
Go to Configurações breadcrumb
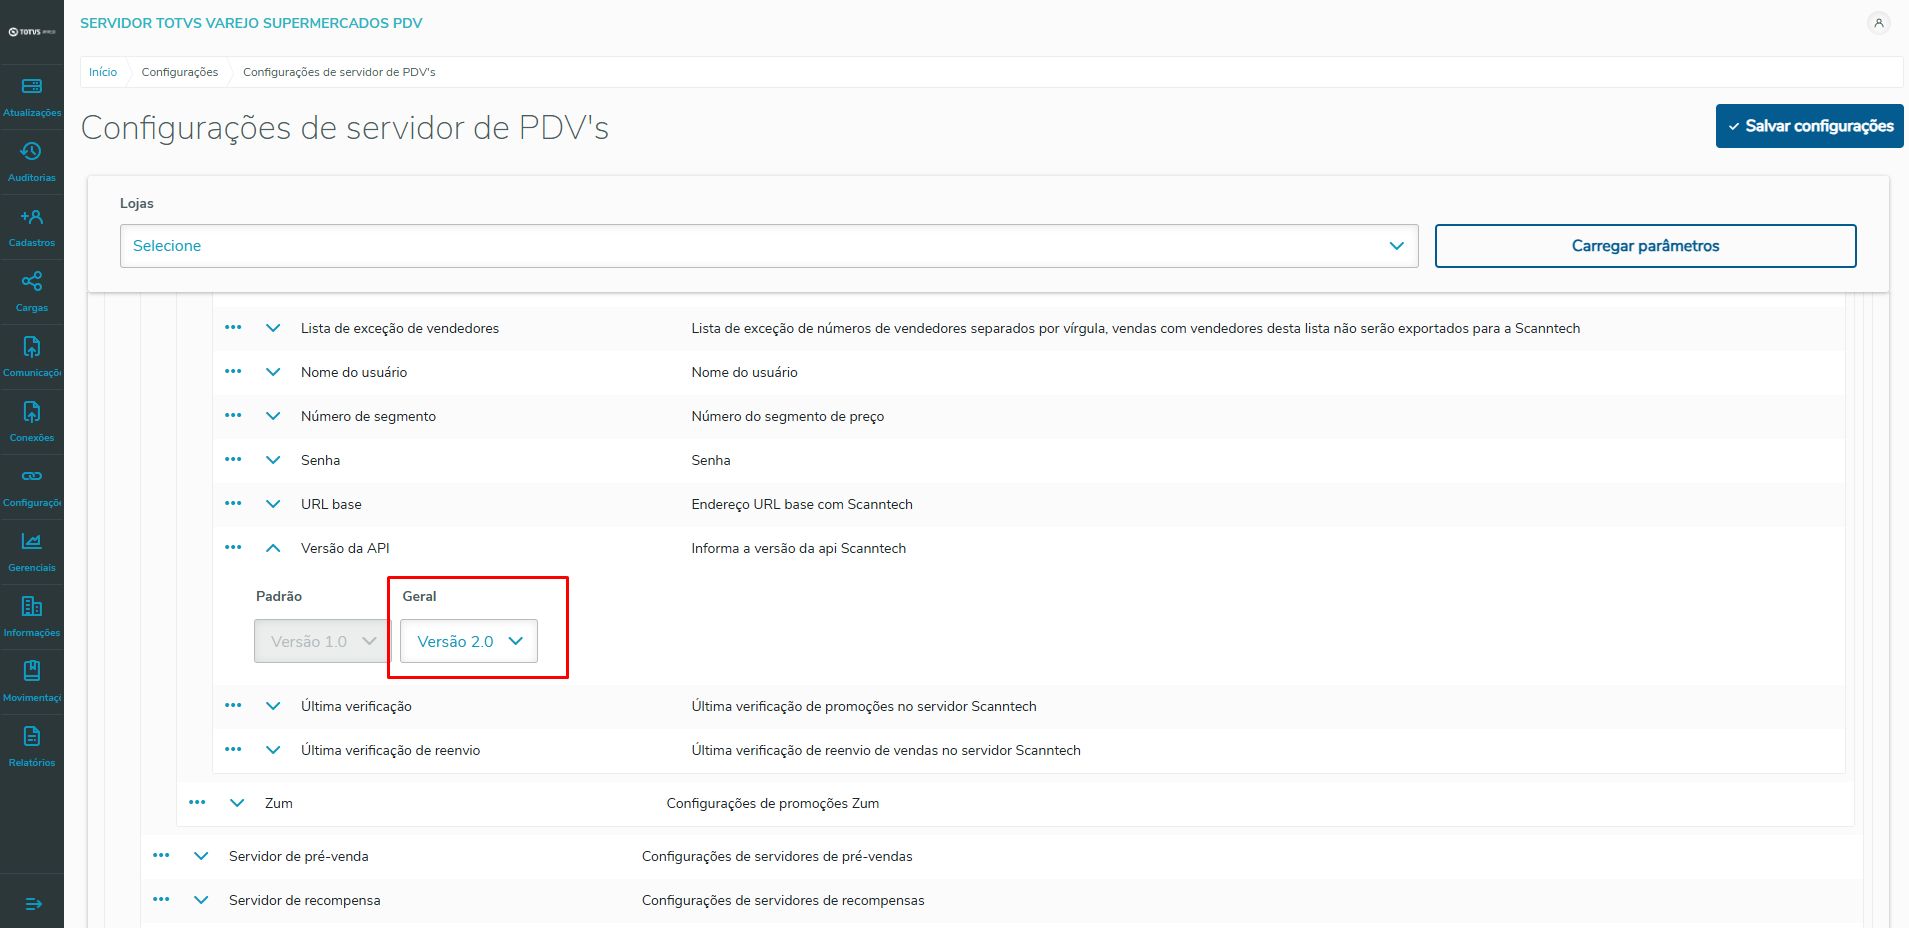180,72
